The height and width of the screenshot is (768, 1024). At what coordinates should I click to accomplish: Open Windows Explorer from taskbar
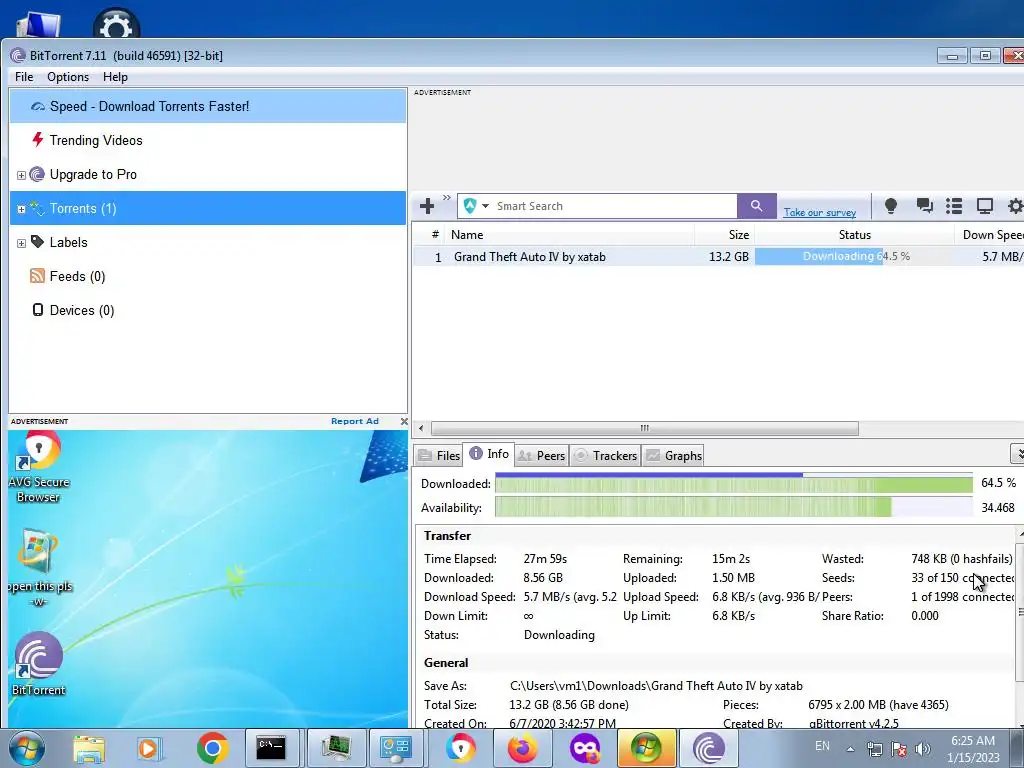[89, 749]
